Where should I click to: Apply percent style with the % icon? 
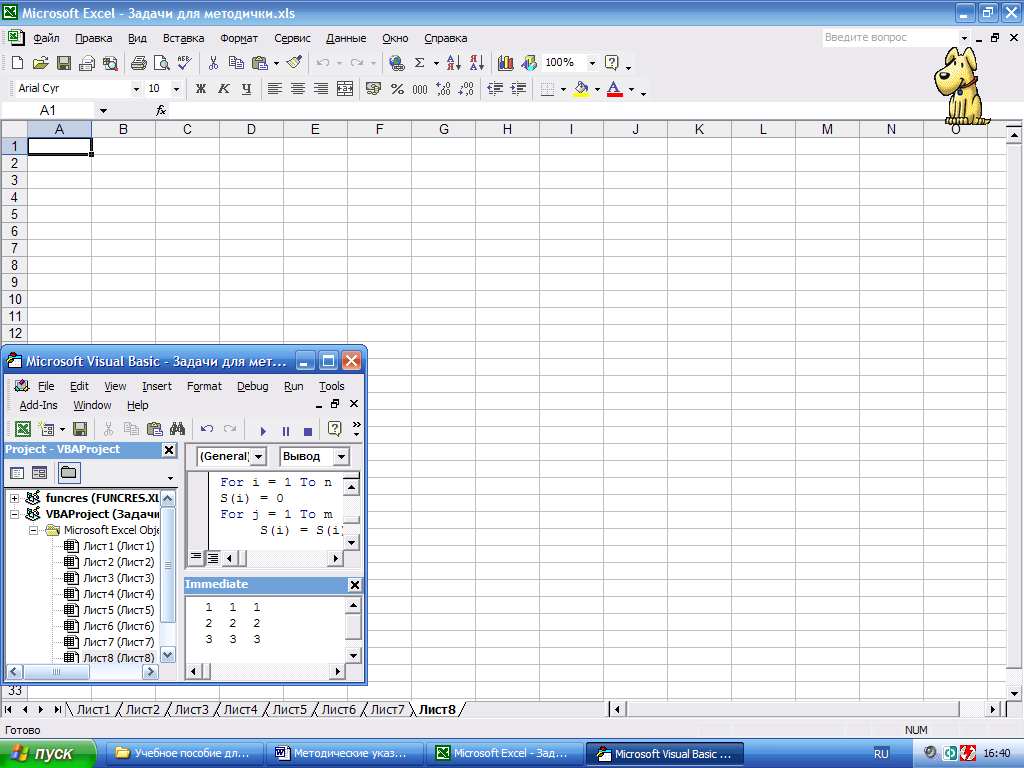pos(397,89)
